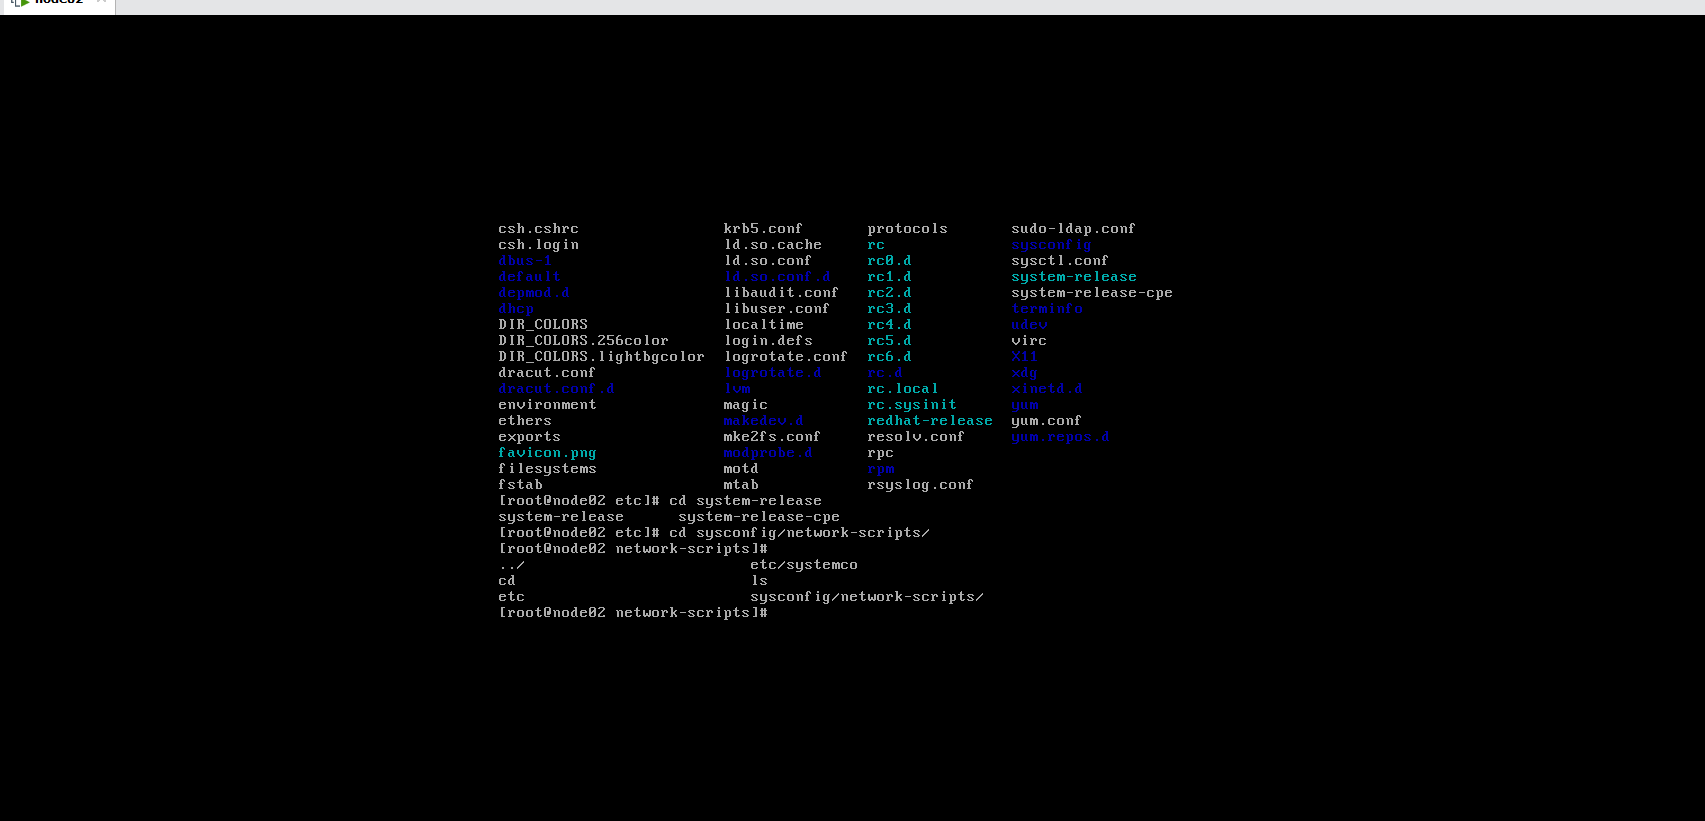This screenshot has height=821, width=1705.
Task: Click rc3.d in the listing
Action: [x=889, y=309]
